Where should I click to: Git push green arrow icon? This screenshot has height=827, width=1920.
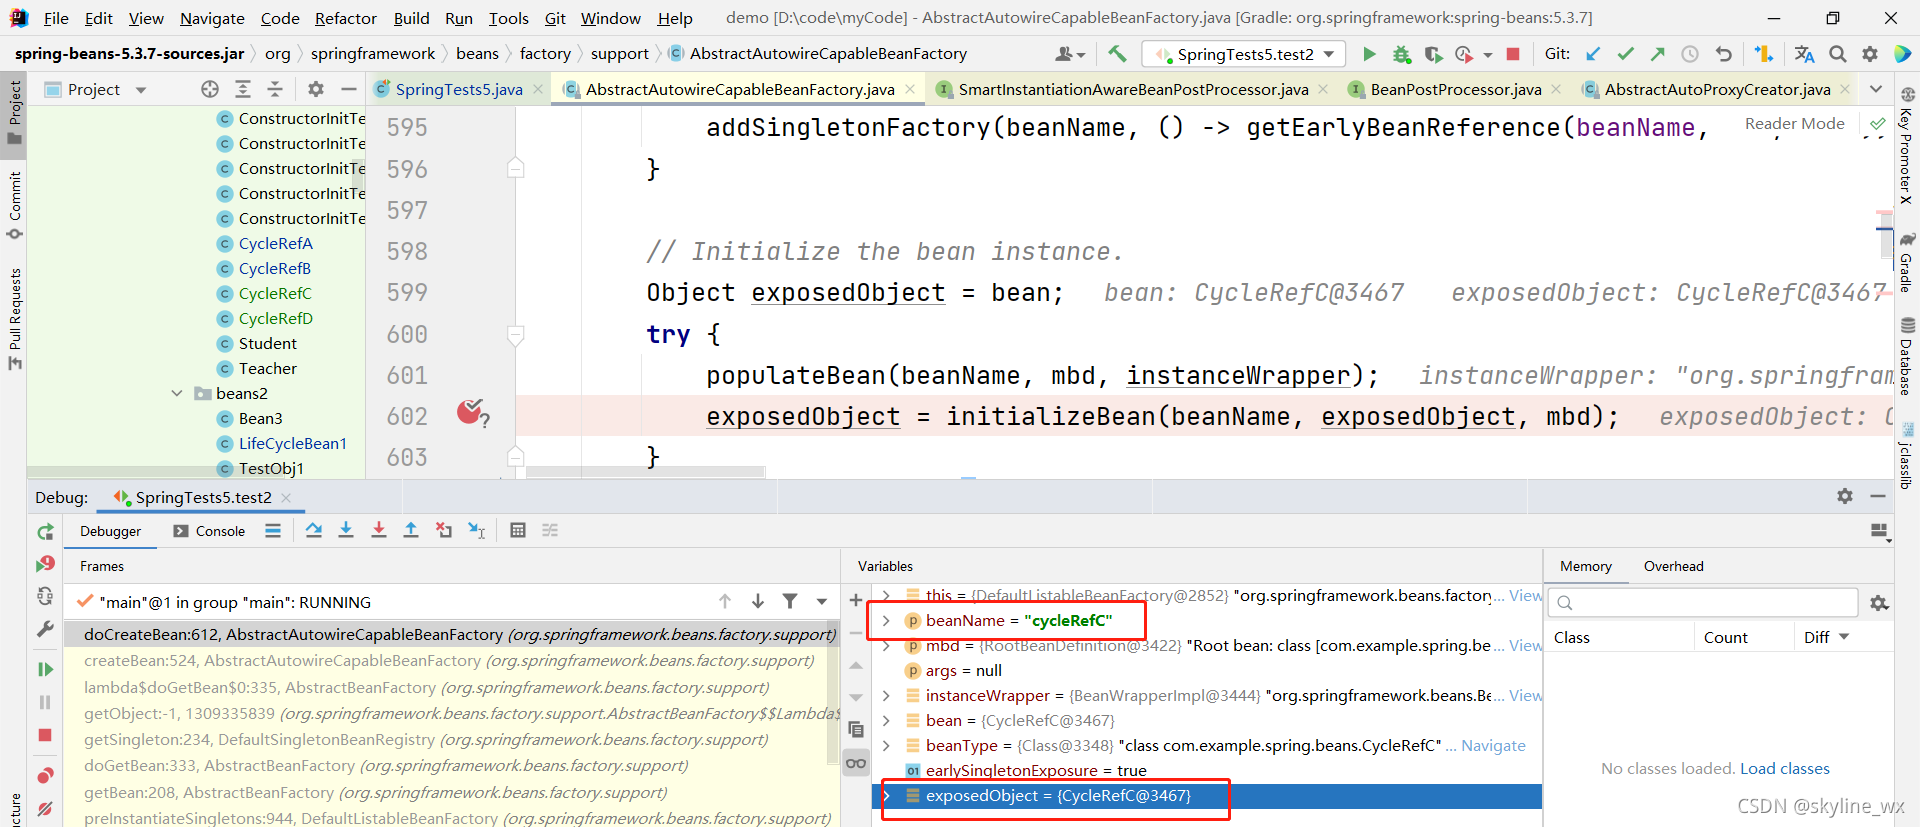pyautogui.click(x=1657, y=54)
